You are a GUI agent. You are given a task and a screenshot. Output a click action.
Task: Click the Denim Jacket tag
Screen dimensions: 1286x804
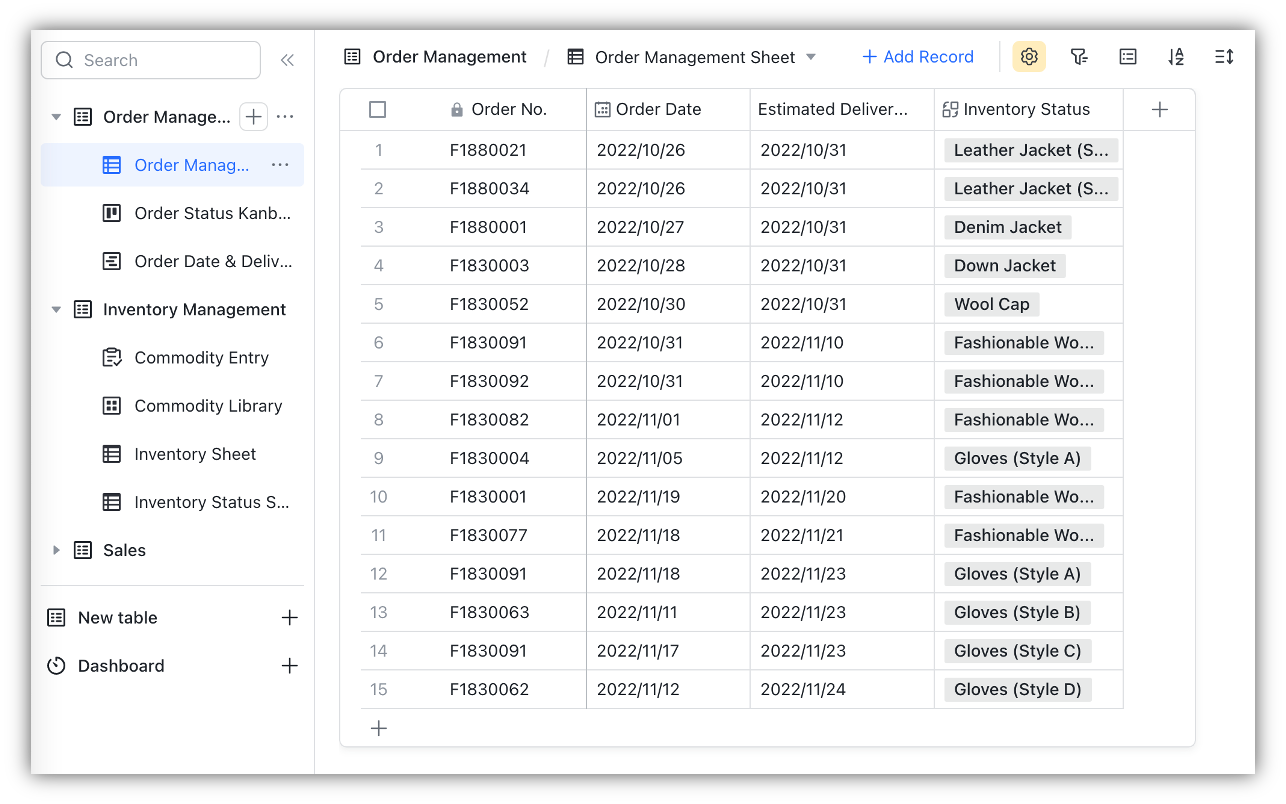pos(1008,227)
